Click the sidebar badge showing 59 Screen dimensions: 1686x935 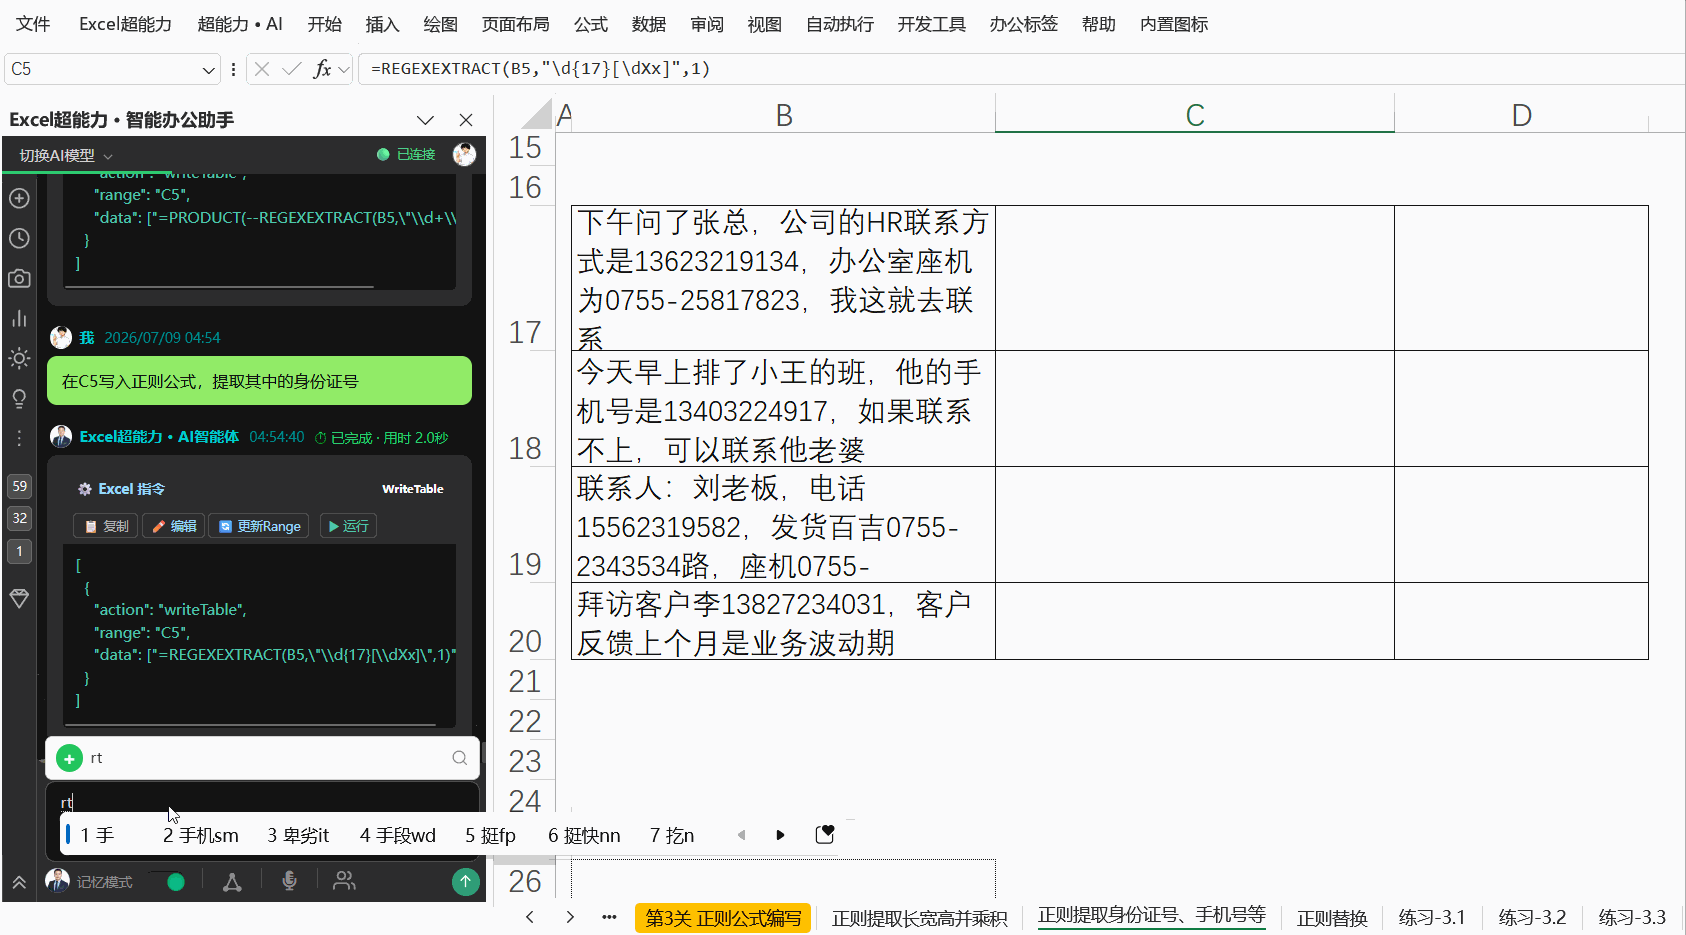19,486
